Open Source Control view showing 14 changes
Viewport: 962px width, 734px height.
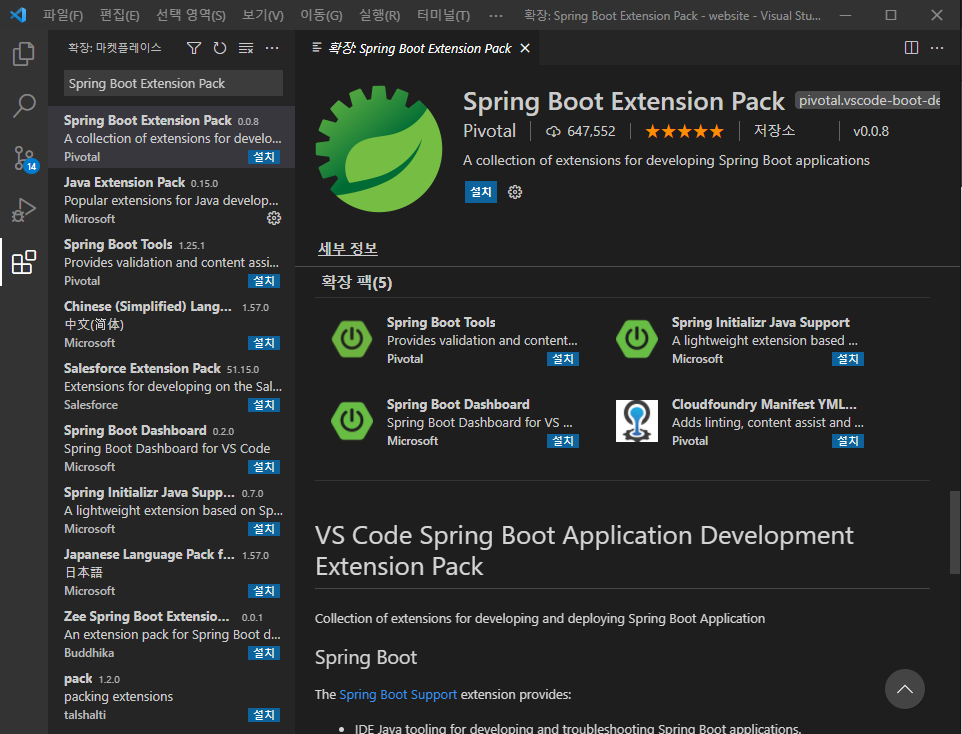[23, 156]
